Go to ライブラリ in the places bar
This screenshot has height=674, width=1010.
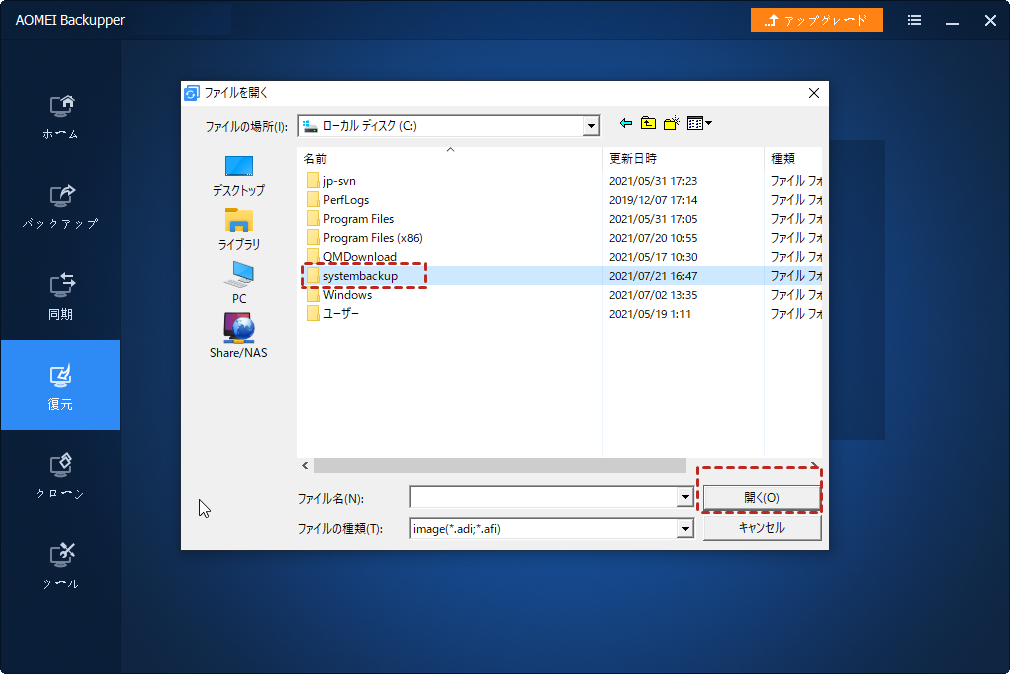238,229
